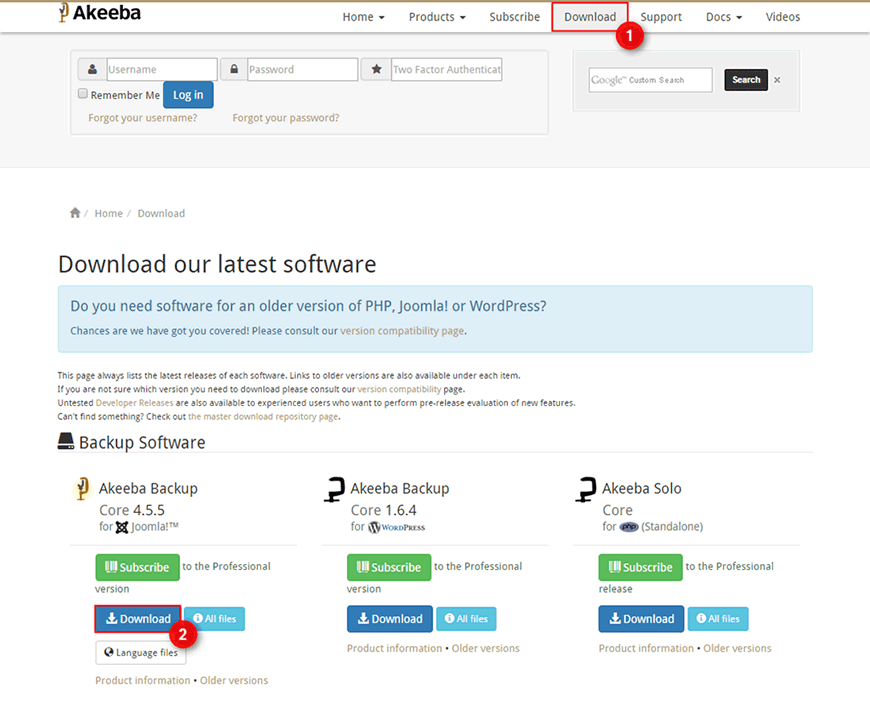The height and width of the screenshot is (717, 870).
Task: Clear search with the X icon
Action: [777, 80]
